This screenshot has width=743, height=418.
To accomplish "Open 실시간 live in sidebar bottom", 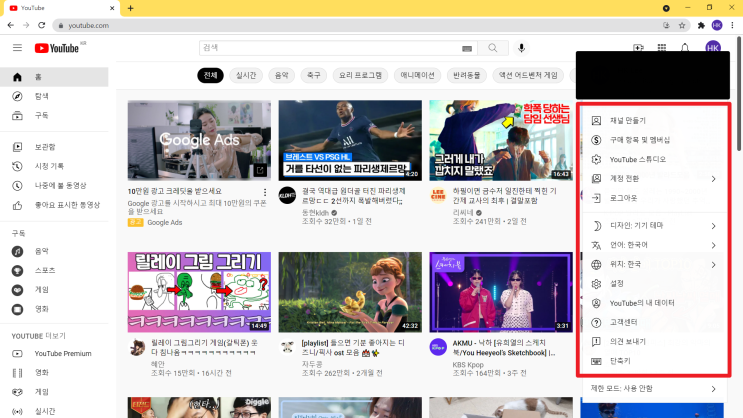I will 54,411.
